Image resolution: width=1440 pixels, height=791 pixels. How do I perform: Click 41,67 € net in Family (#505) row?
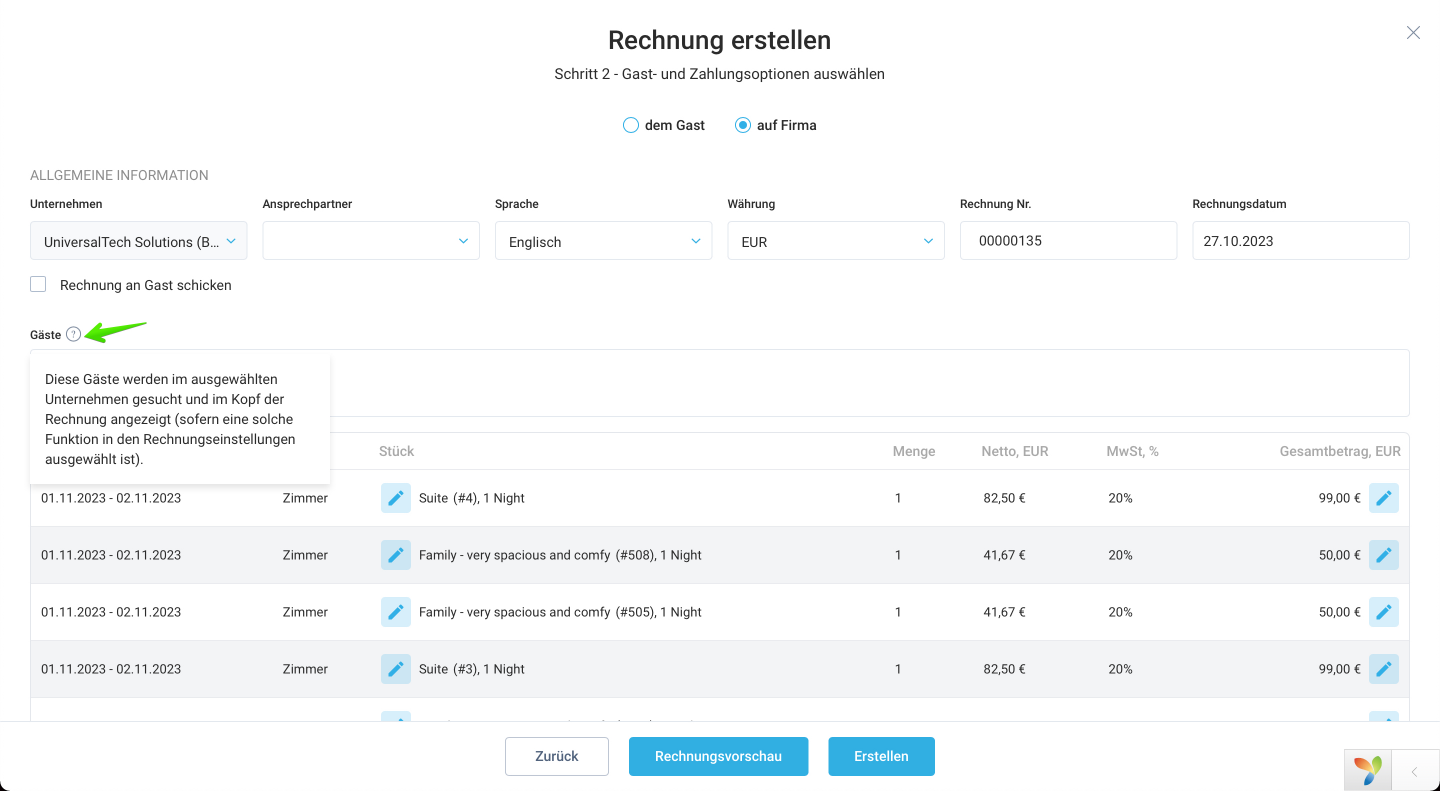1004,612
